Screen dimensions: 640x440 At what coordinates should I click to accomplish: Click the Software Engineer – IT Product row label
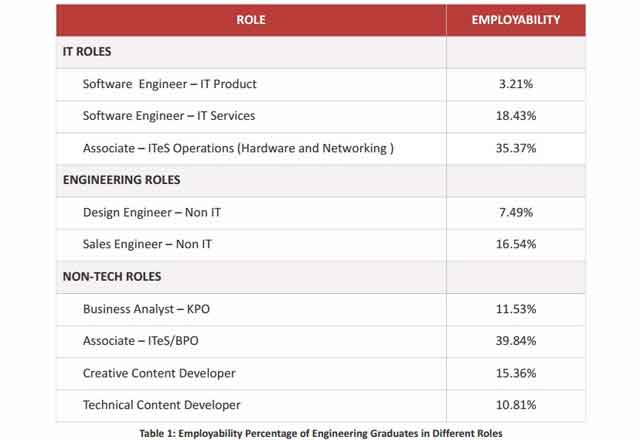[x=170, y=83]
